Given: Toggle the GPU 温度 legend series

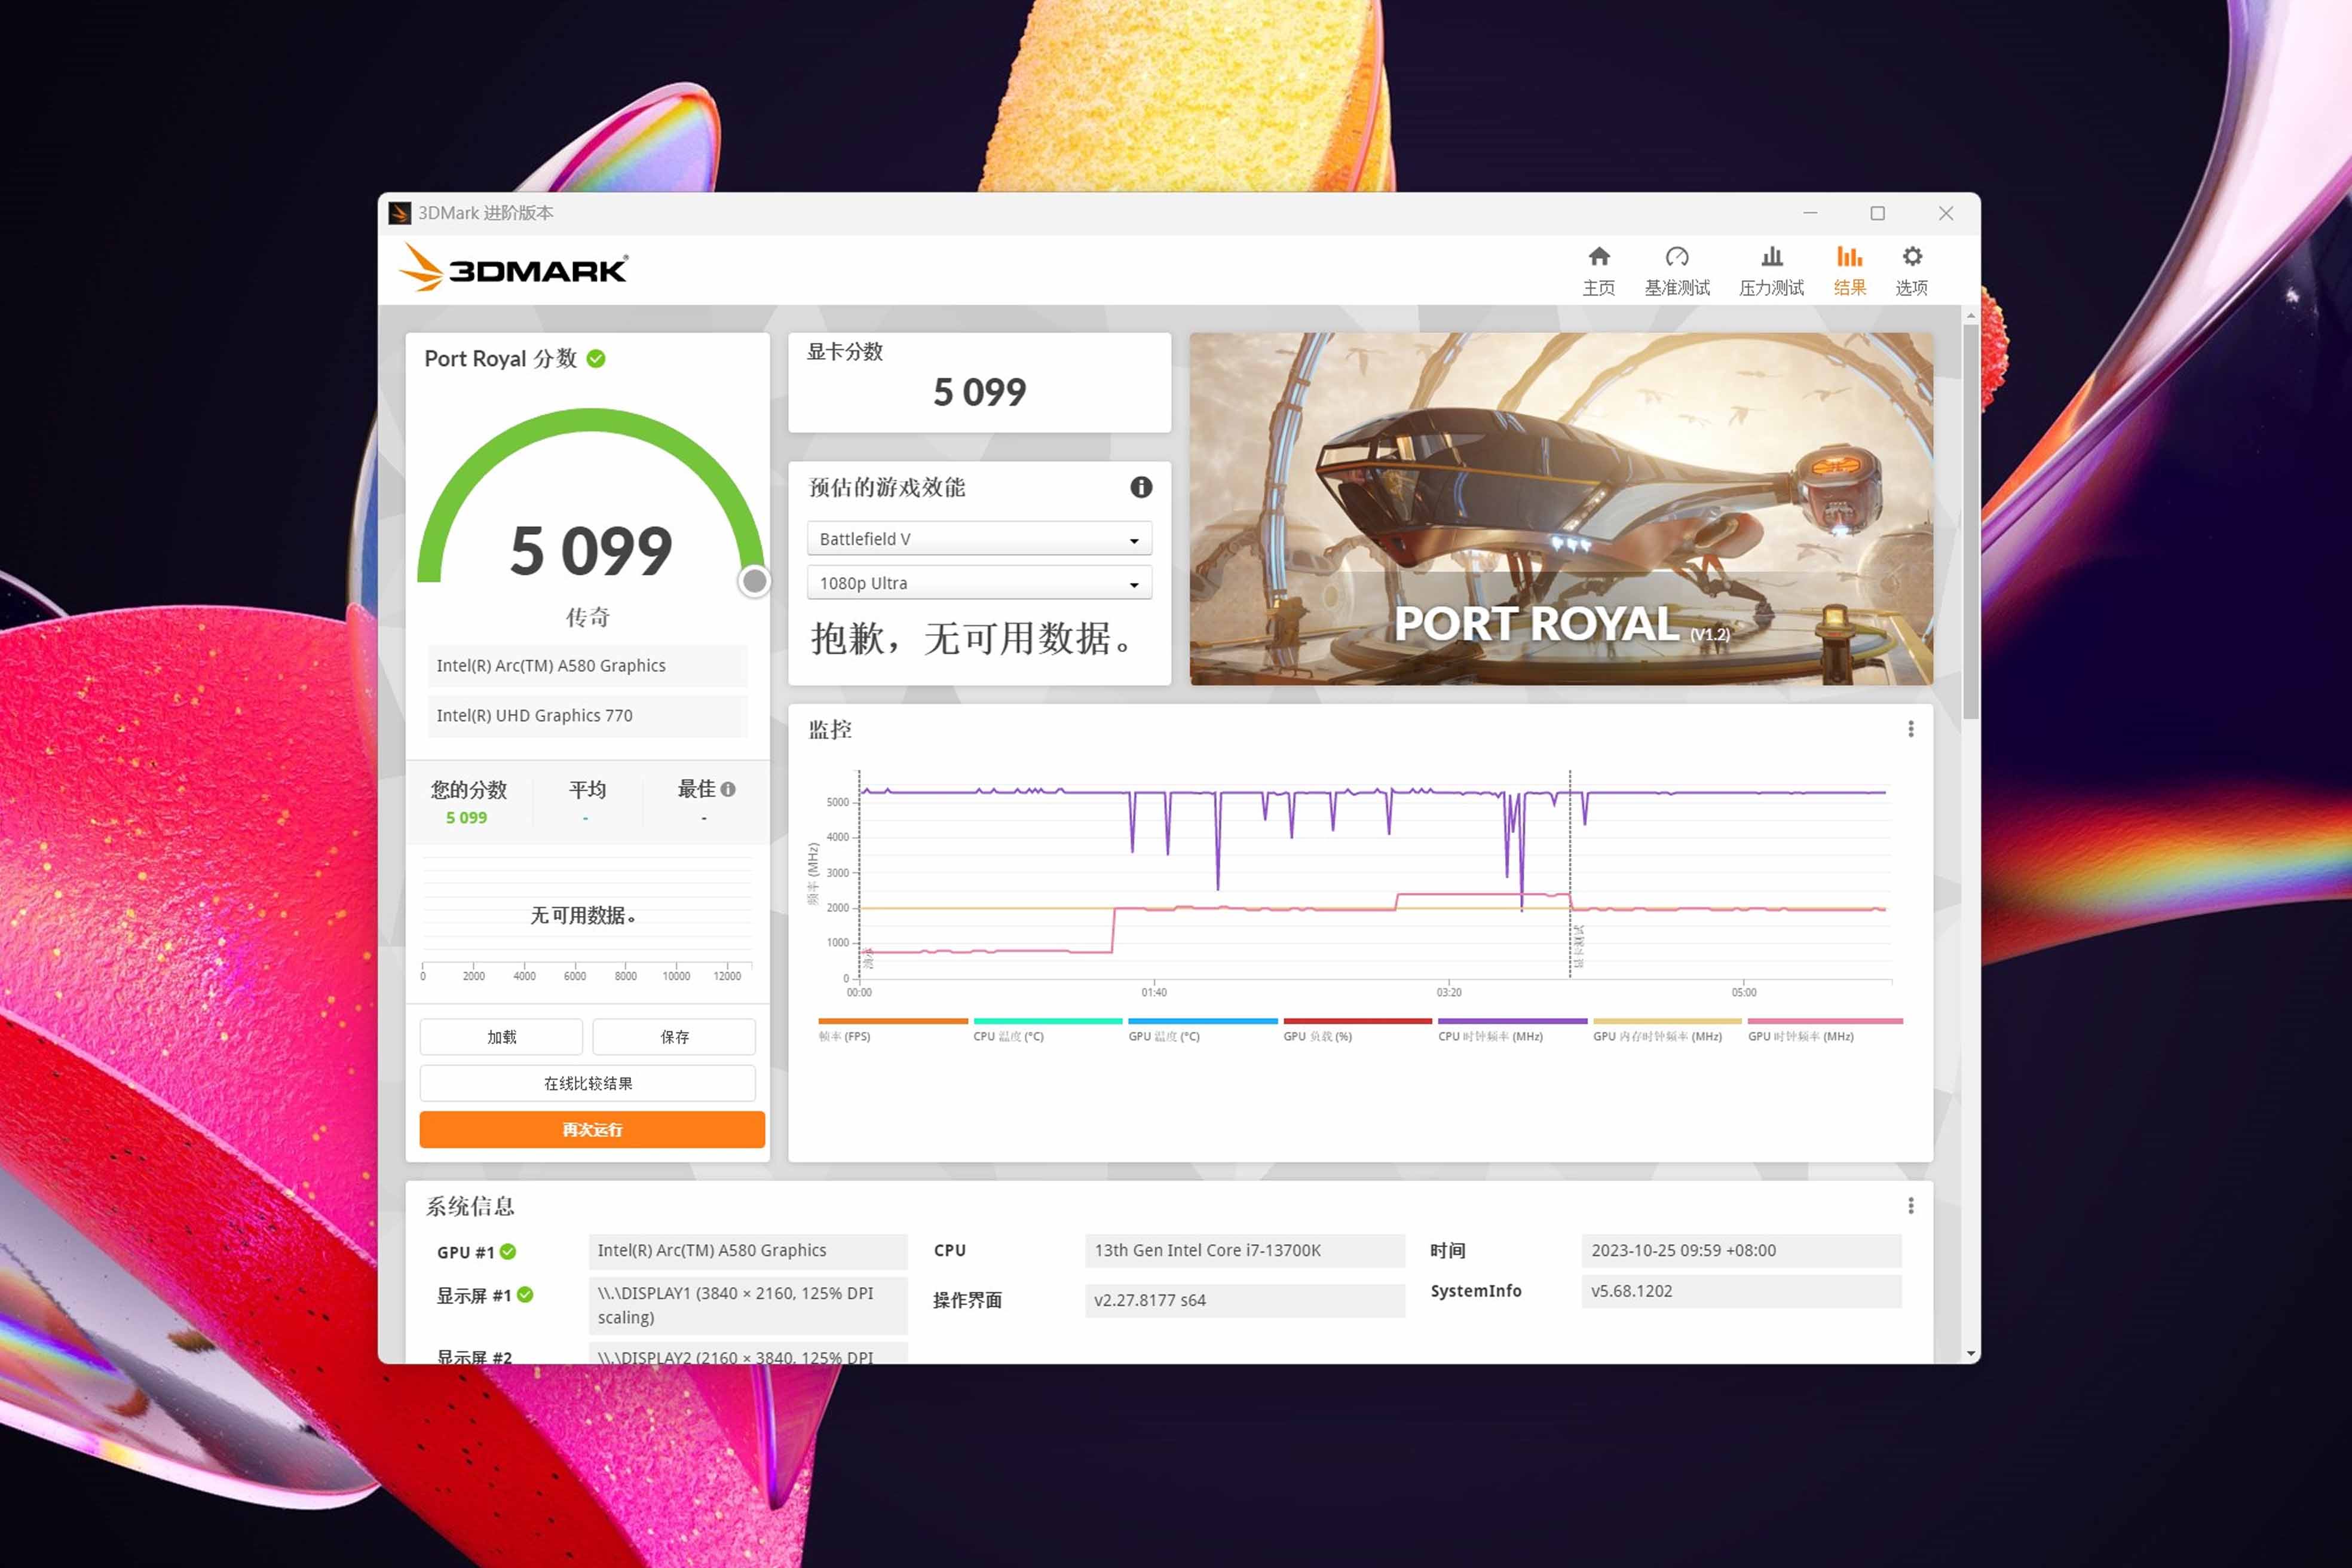Looking at the screenshot, I should 1202,1031.
